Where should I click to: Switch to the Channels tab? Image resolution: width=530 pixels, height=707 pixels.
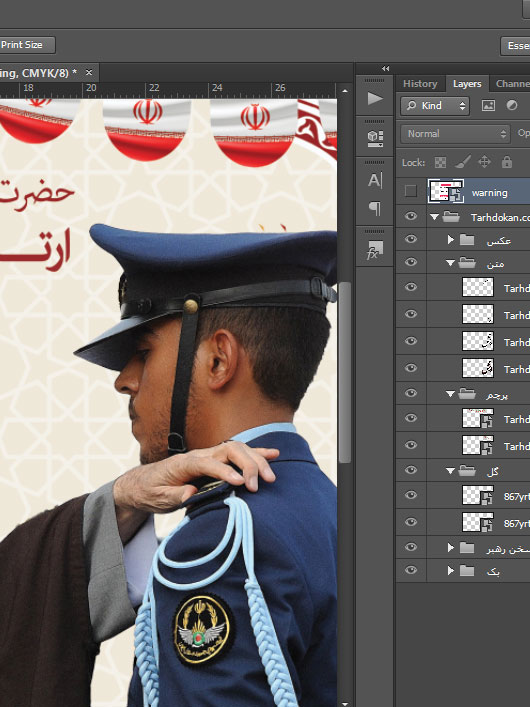point(512,84)
